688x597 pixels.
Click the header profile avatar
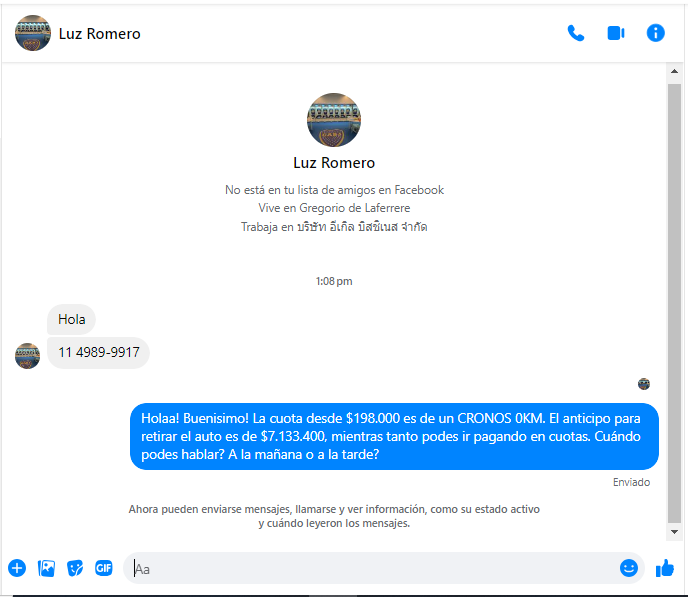point(33,33)
